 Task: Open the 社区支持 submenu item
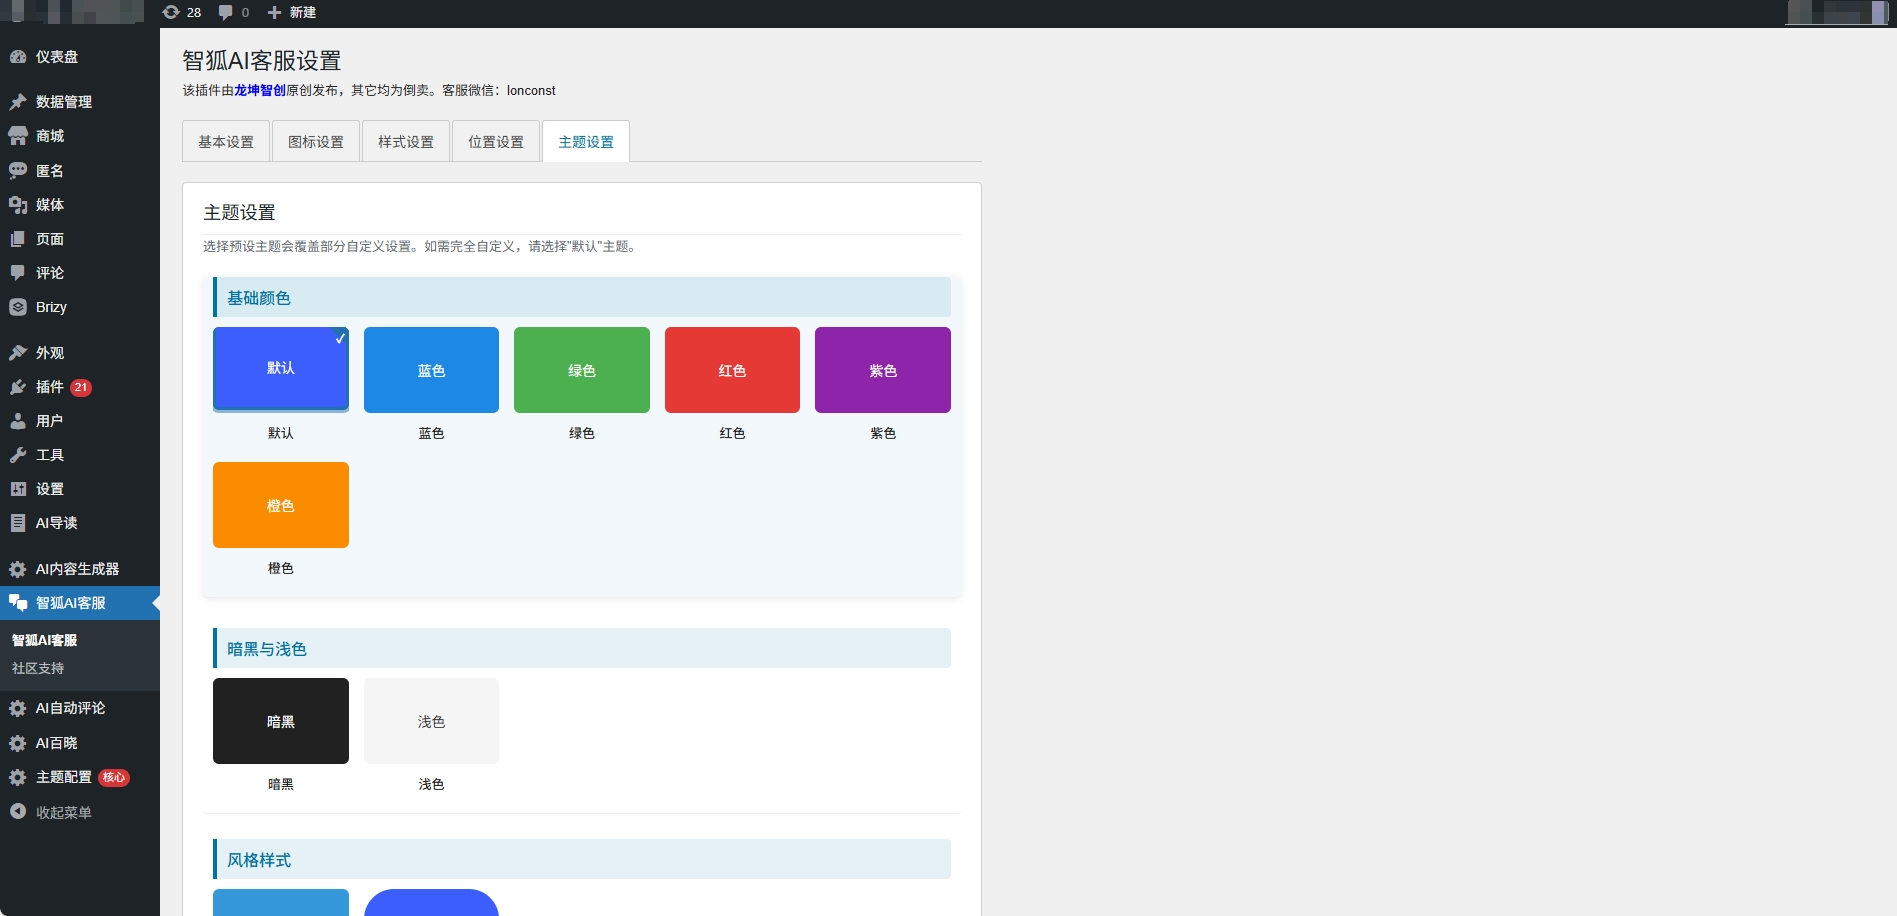38,668
